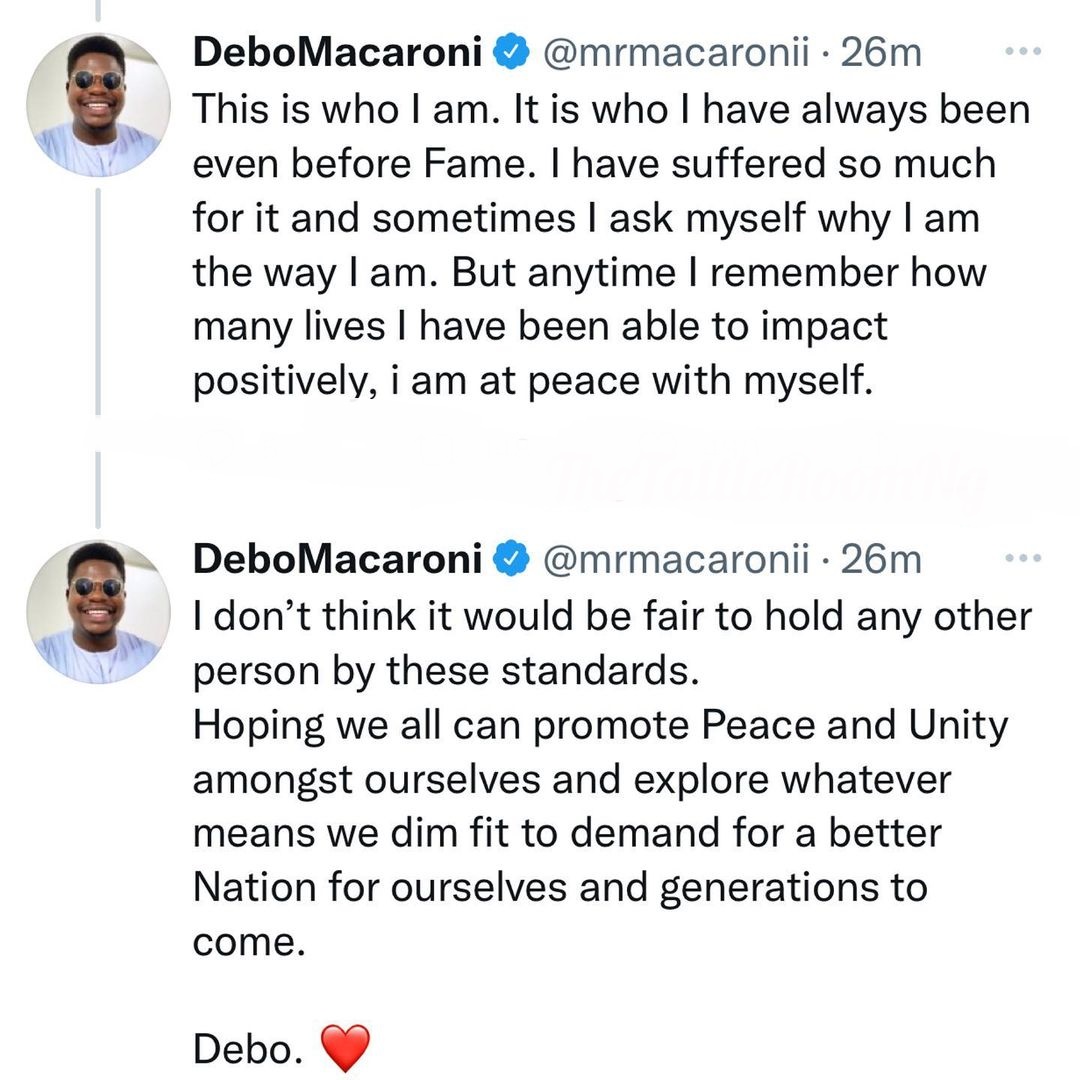Click 26m timestamp on 'I don't think' tweet
The width and height of the screenshot is (1080, 1080).
881,559
